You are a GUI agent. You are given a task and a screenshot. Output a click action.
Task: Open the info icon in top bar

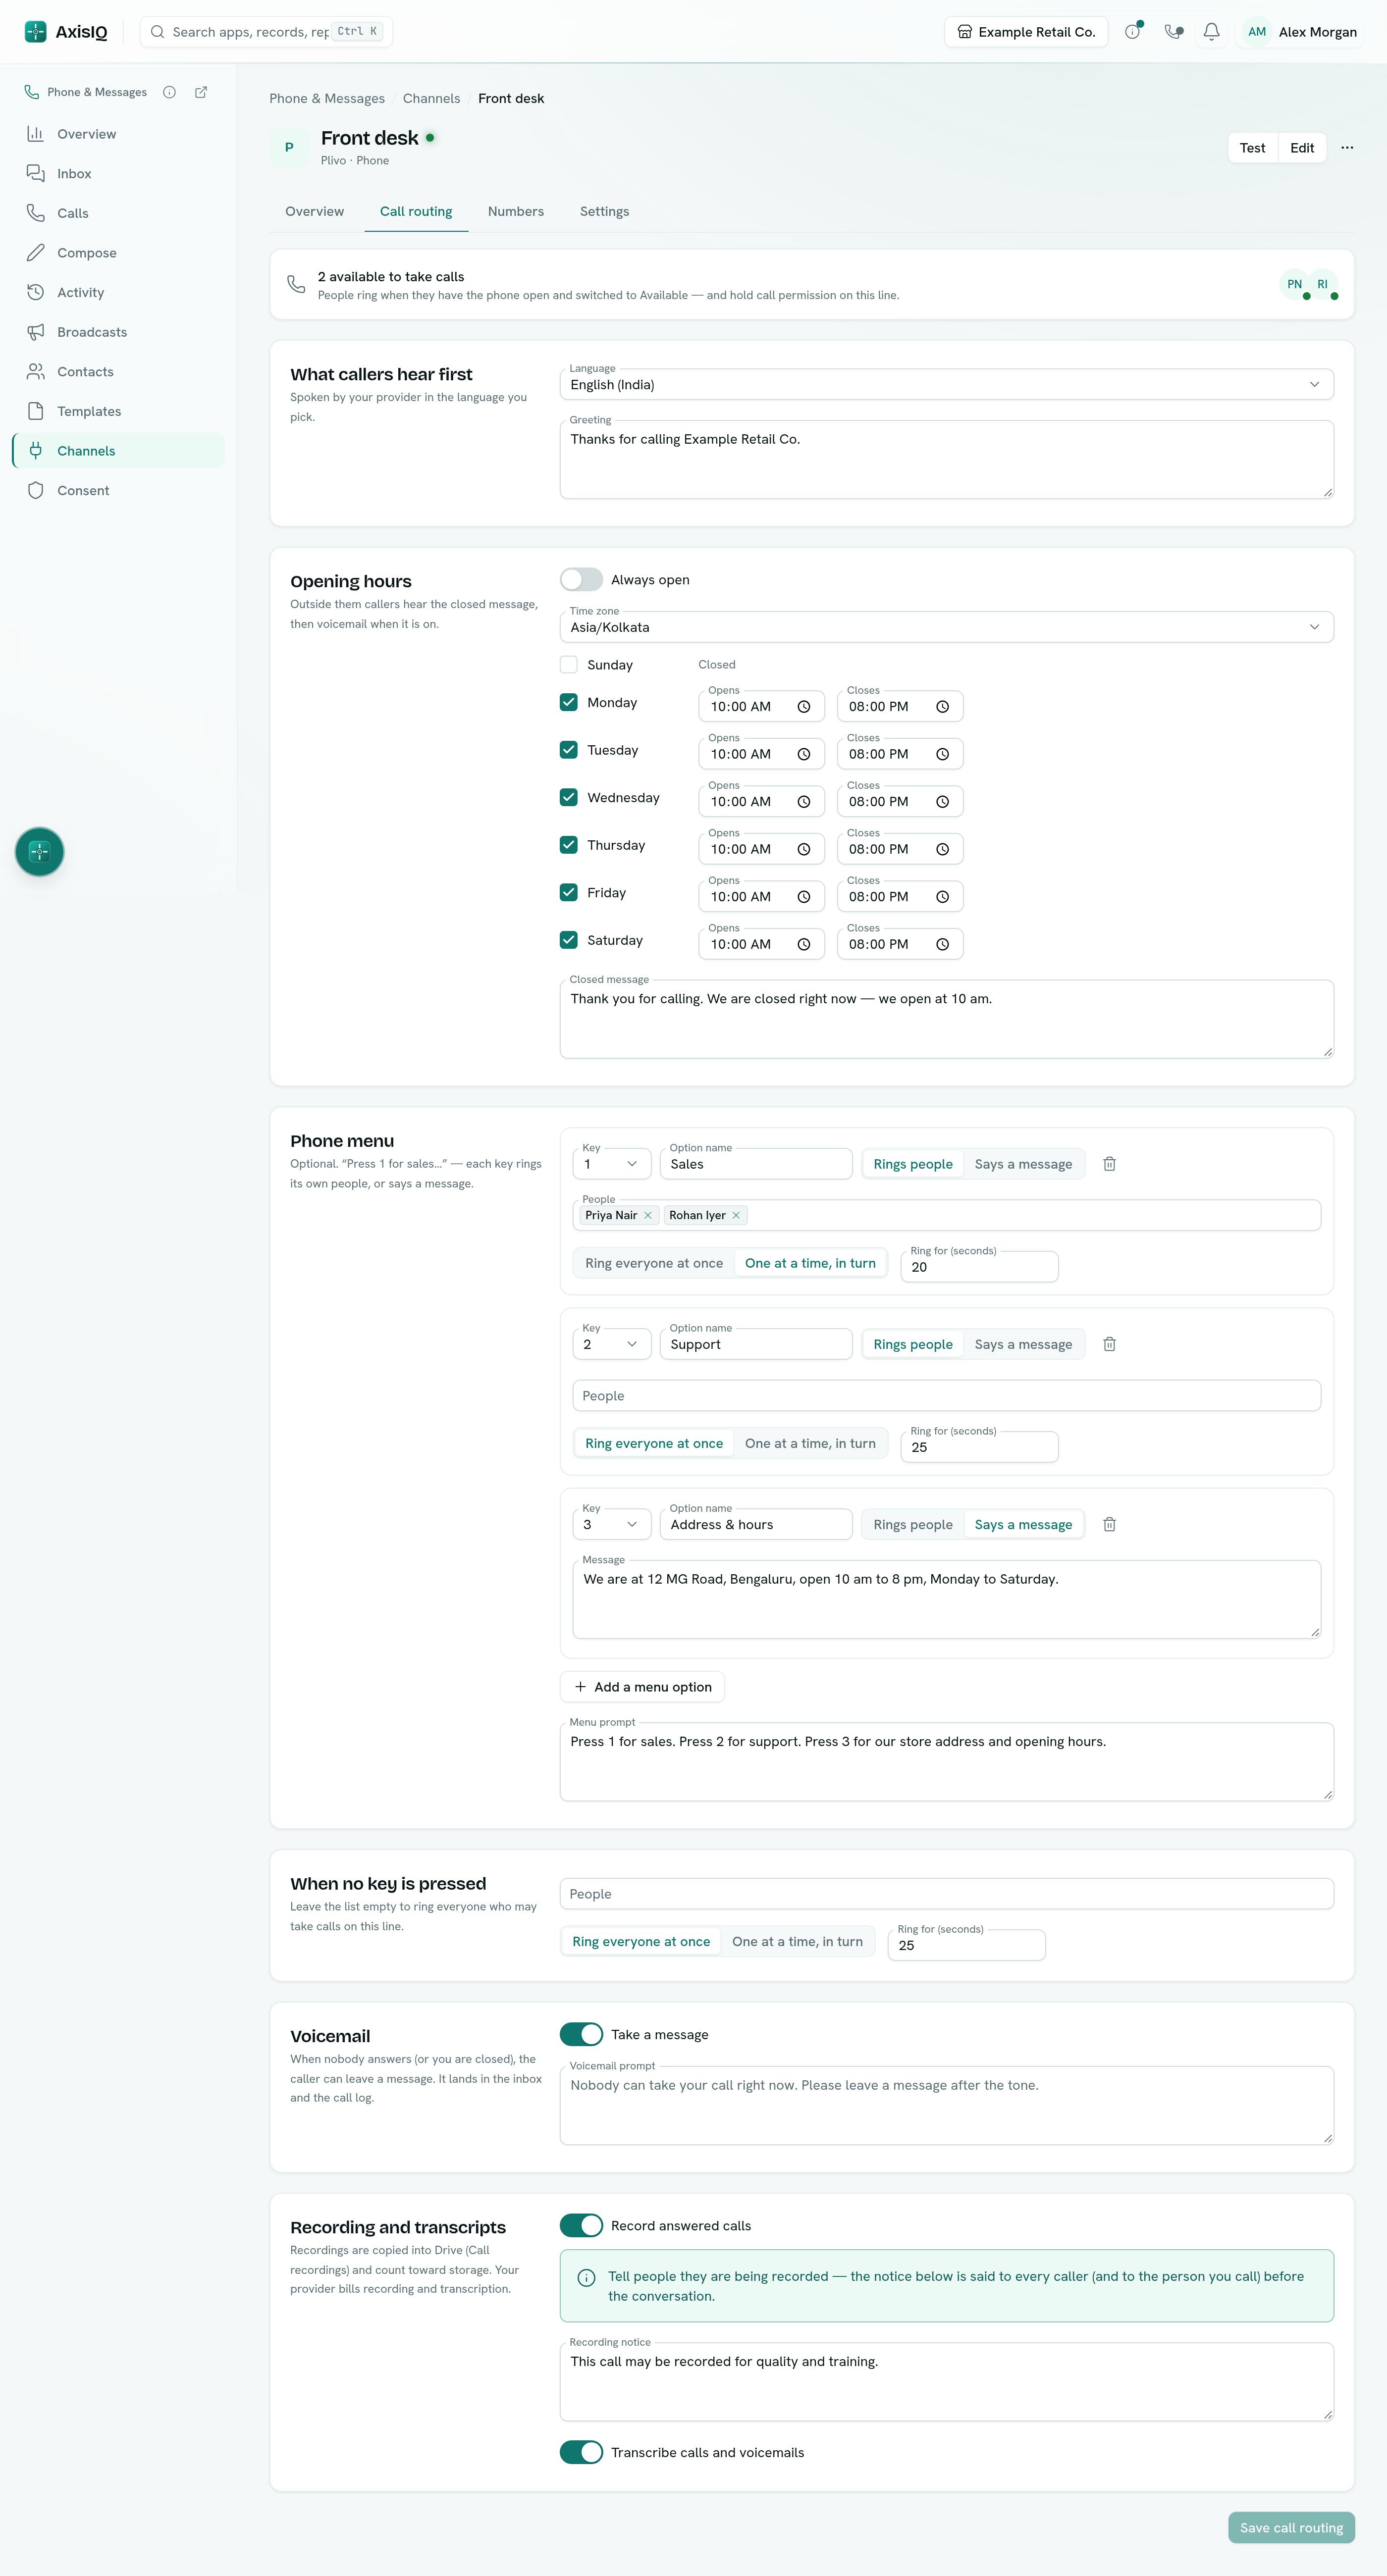click(1132, 32)
